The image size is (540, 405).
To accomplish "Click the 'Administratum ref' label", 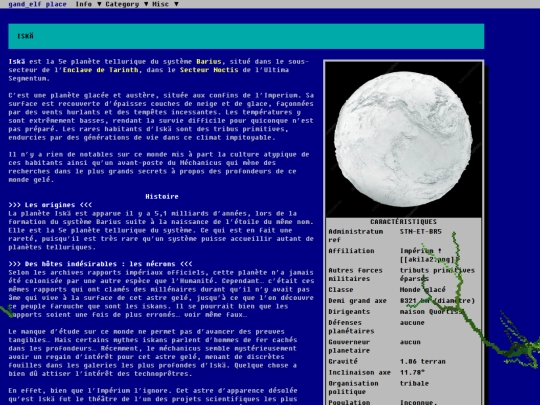I will coord(356,236).
